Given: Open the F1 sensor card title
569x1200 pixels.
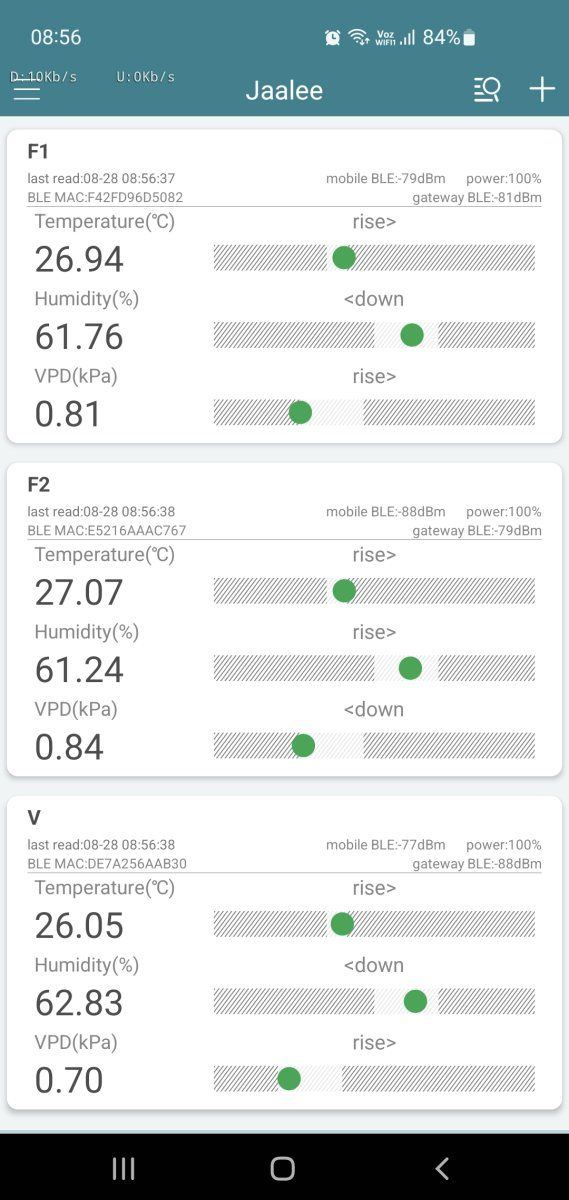Looking at the screenshot, I should tap(38, 152).
